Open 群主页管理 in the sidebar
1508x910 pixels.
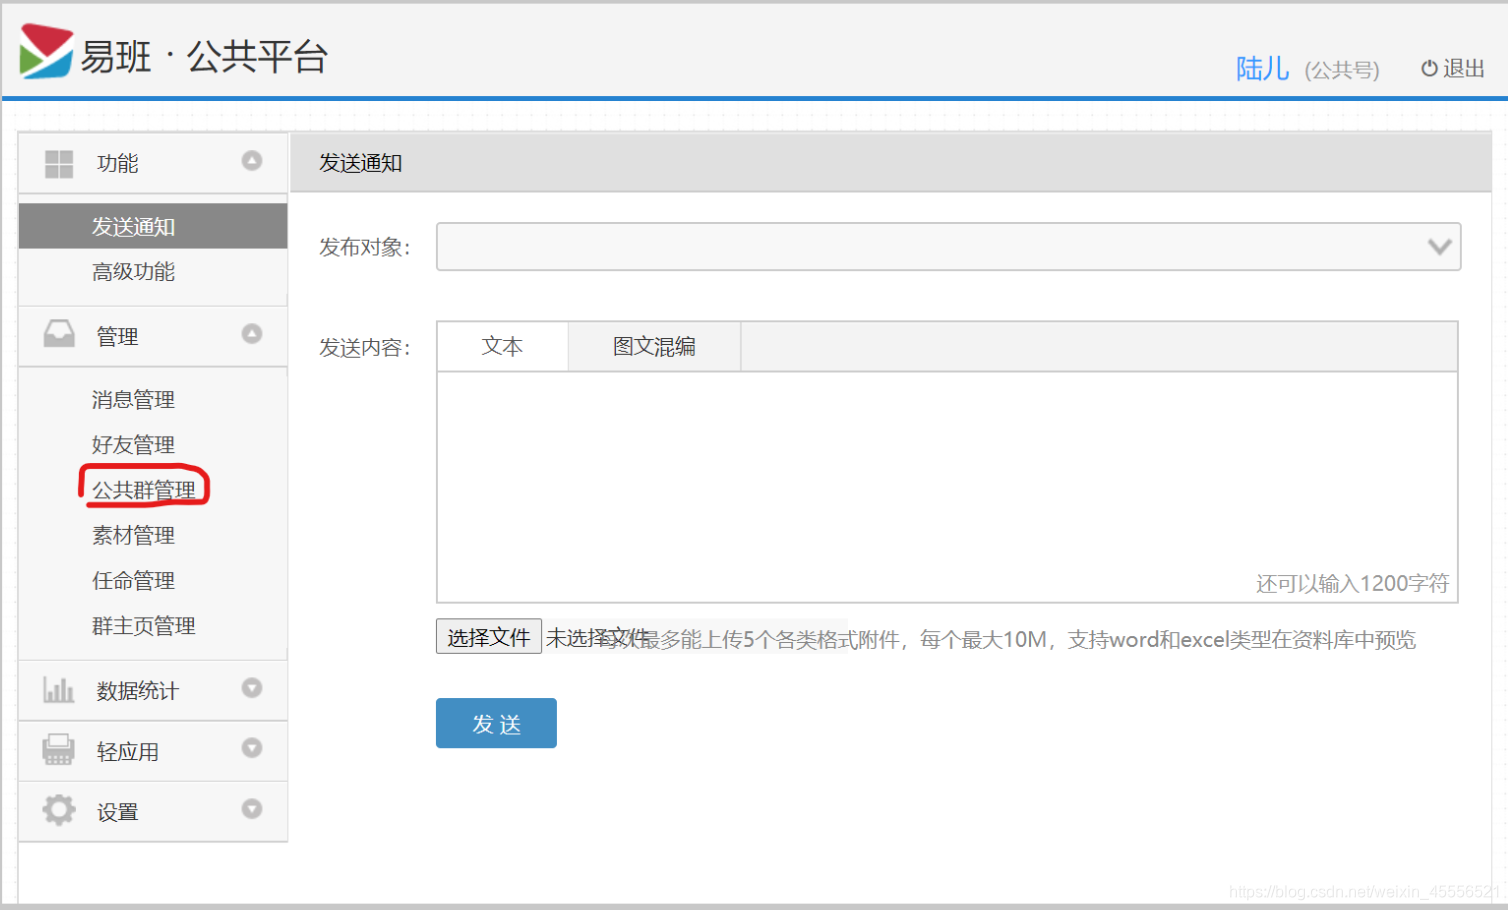(x=144, y=626)
